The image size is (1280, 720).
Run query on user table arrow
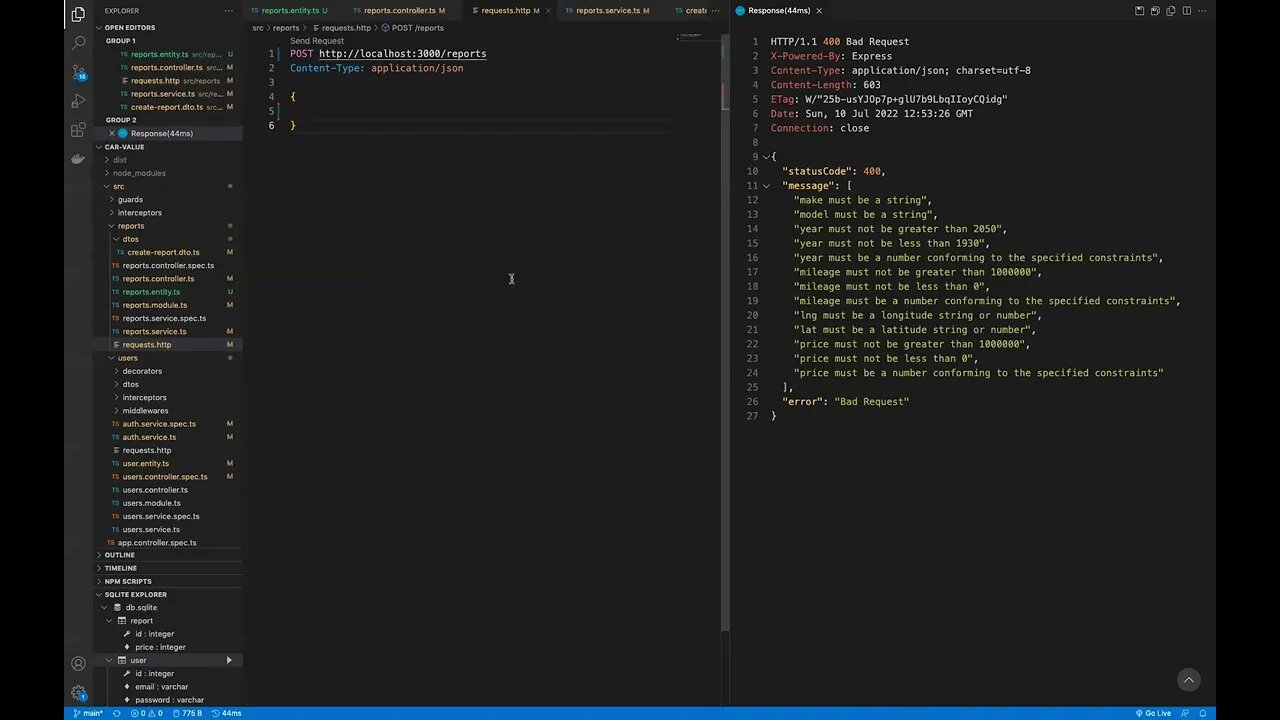tap(229, 660)
